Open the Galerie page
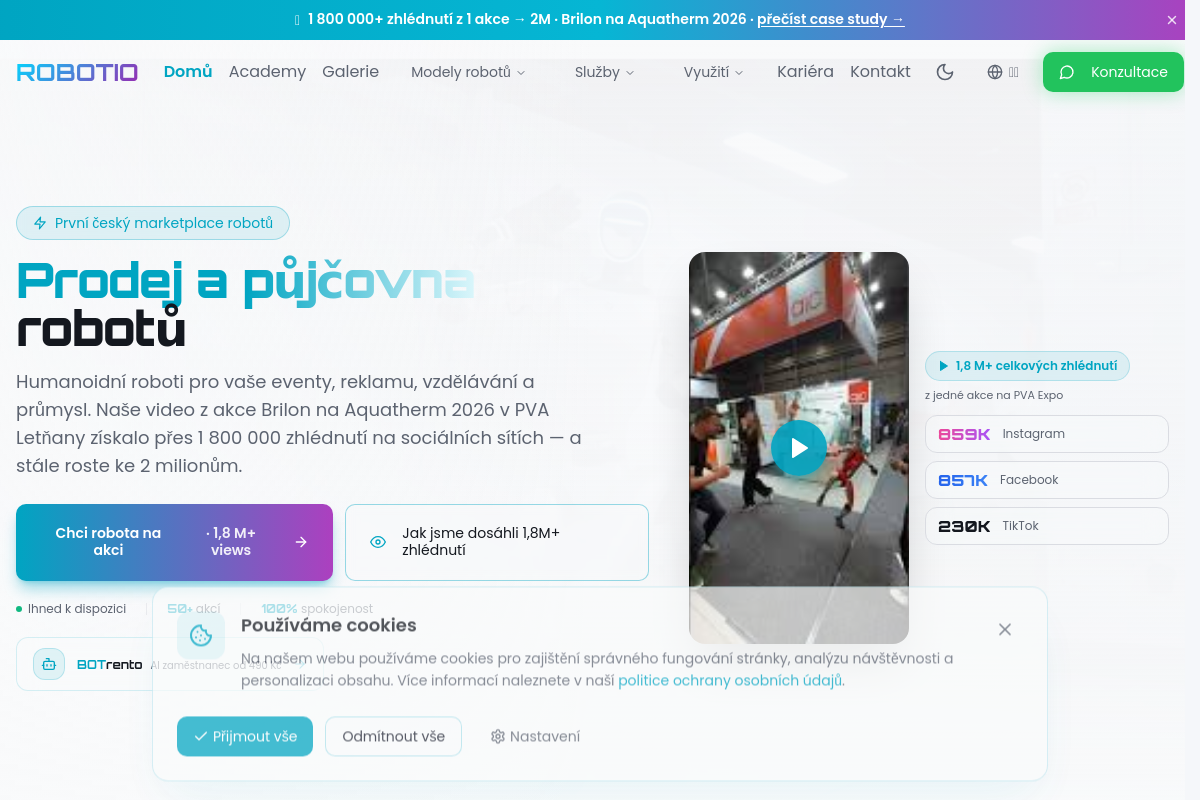 [x=350, y=72]
